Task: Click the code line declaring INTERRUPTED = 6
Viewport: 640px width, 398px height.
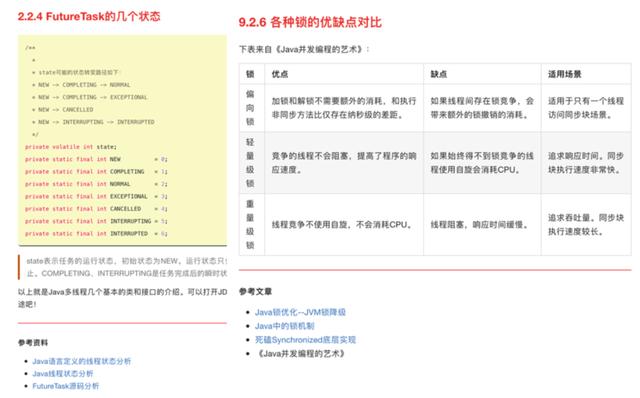Action: (x=96, y=233)
